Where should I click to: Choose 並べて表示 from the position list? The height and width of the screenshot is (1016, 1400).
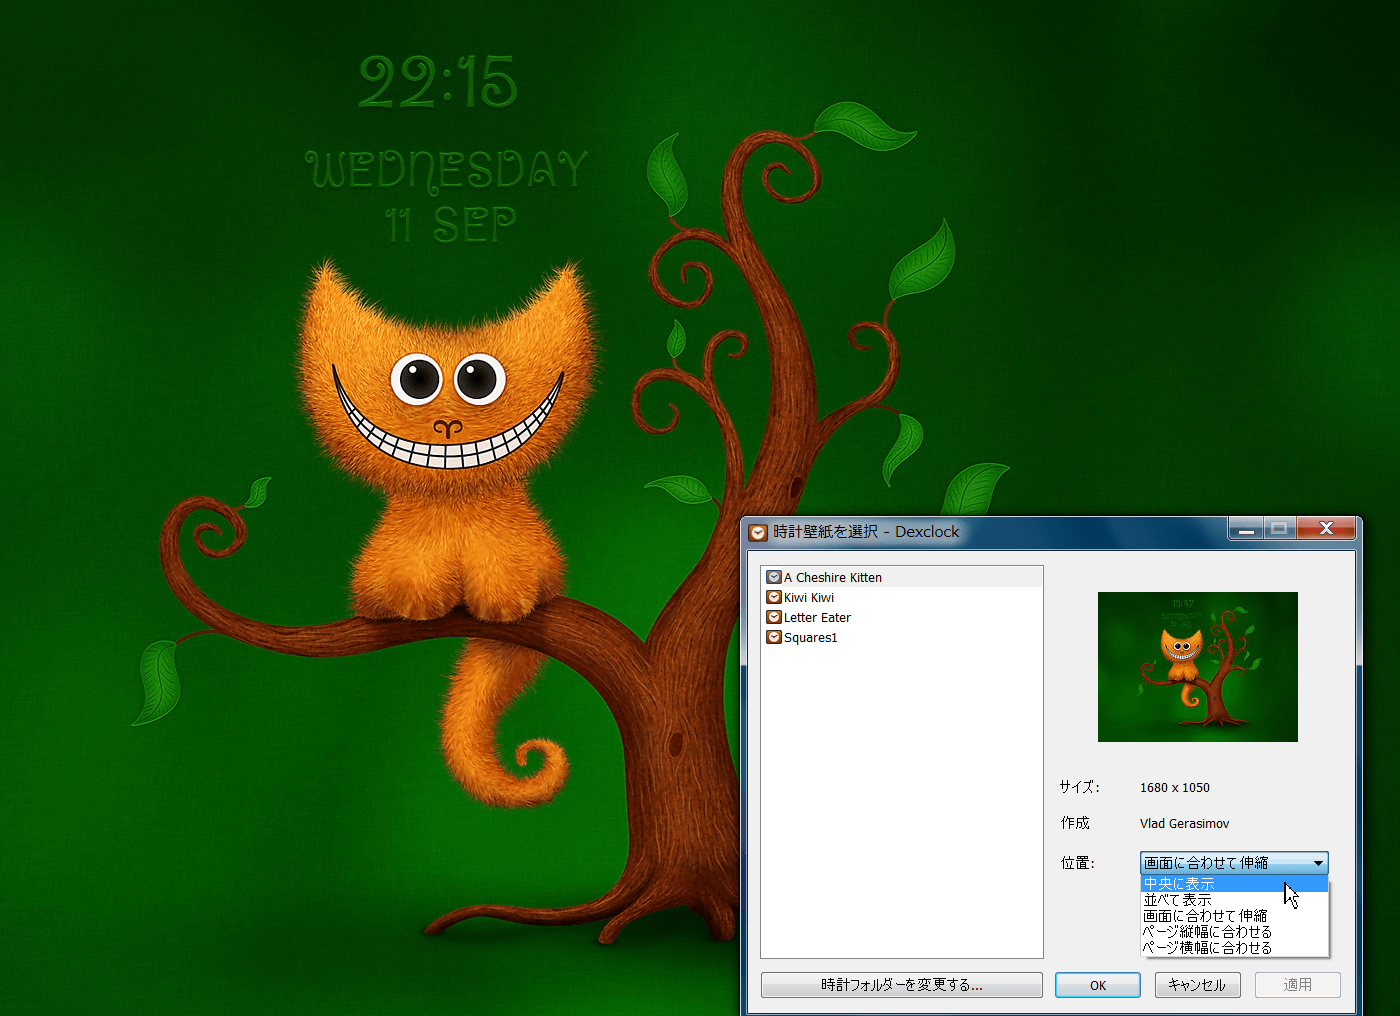(1234, 900)
